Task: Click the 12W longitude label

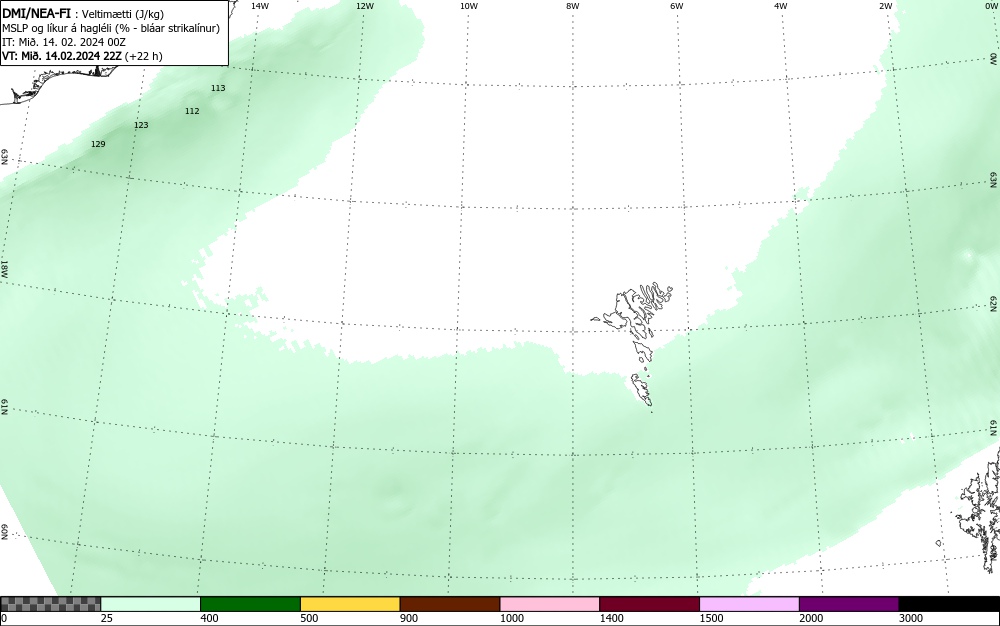Action: tap(364, 6)
